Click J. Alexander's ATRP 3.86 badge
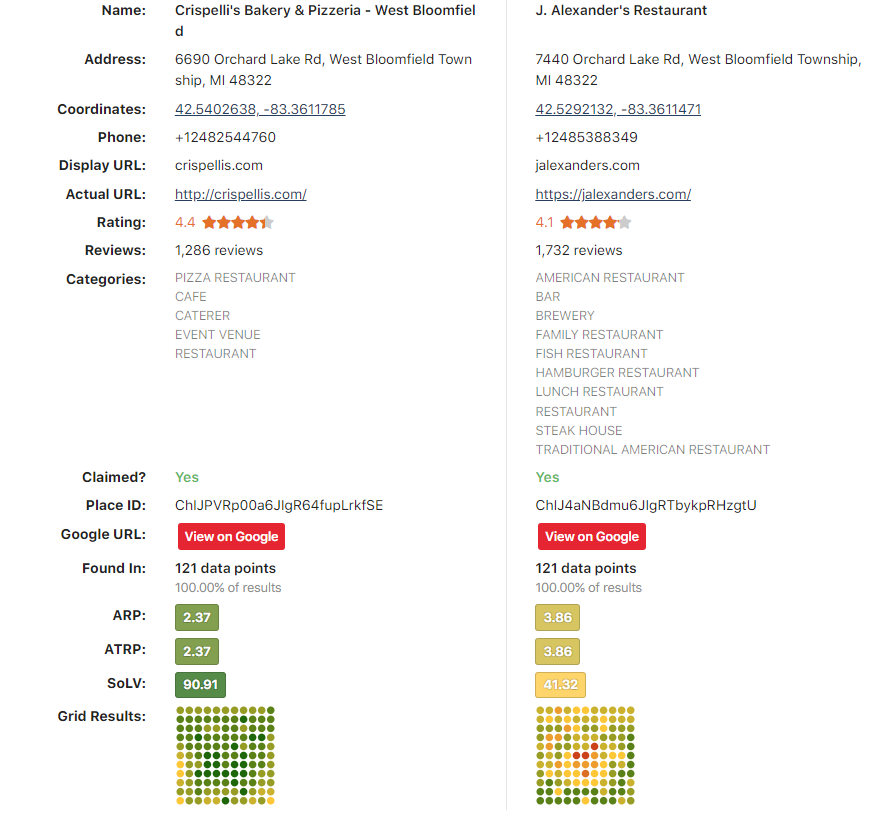873x814 pixels. [557, 651]
